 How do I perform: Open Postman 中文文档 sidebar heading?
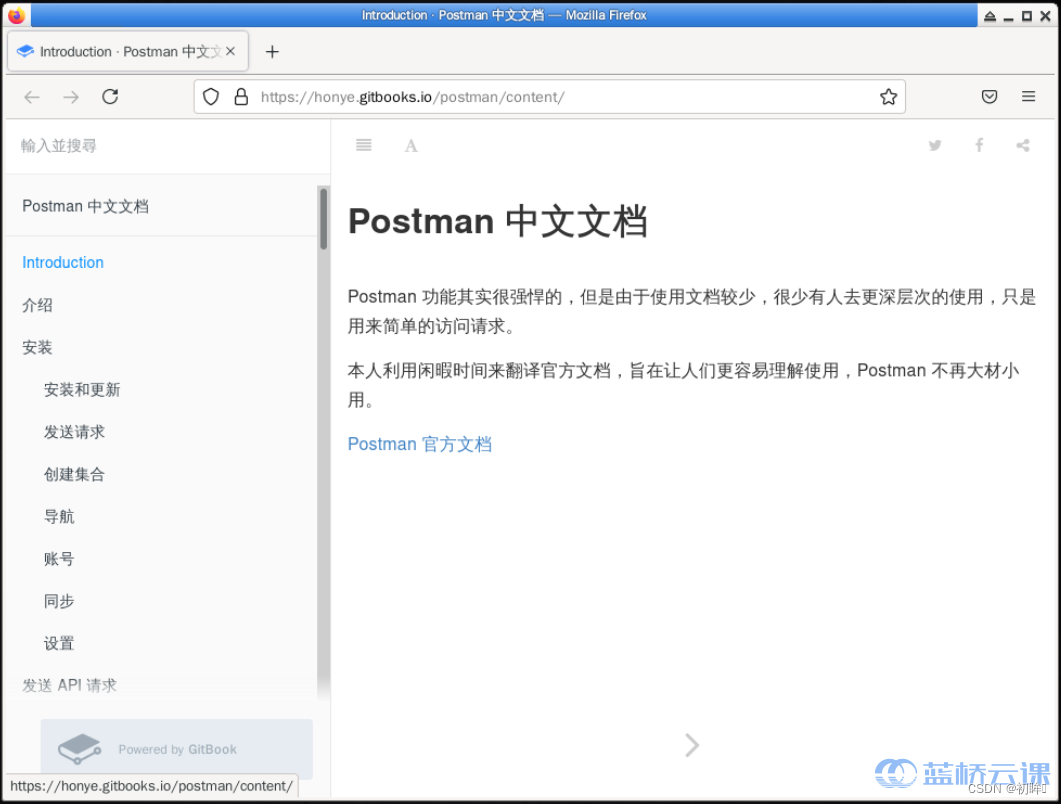tap(85, 206)
